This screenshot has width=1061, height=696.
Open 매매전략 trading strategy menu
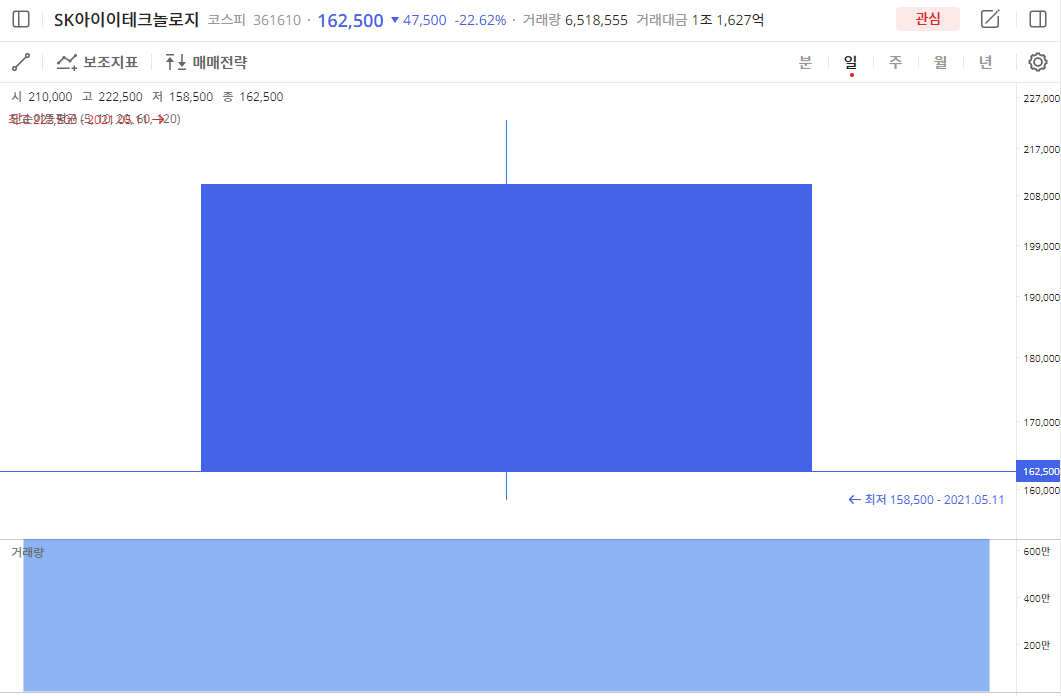coord(206,62)
